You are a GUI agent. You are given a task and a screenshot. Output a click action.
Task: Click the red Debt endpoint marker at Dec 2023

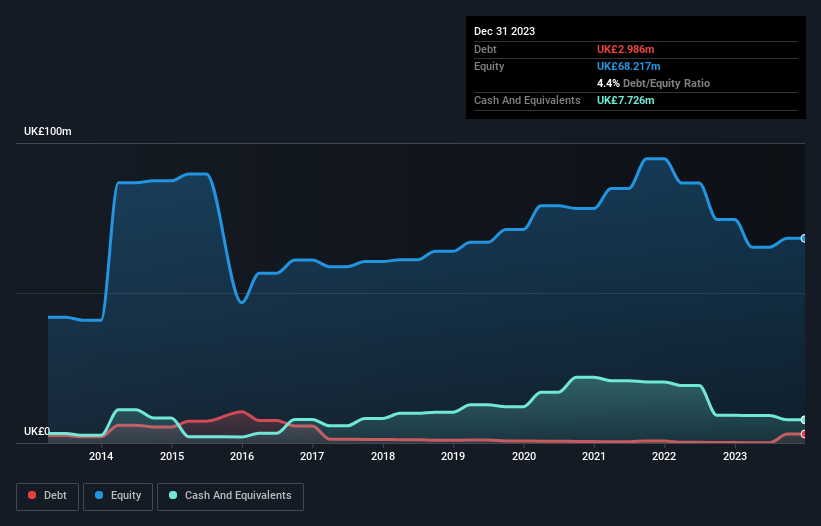coord(804,434)
